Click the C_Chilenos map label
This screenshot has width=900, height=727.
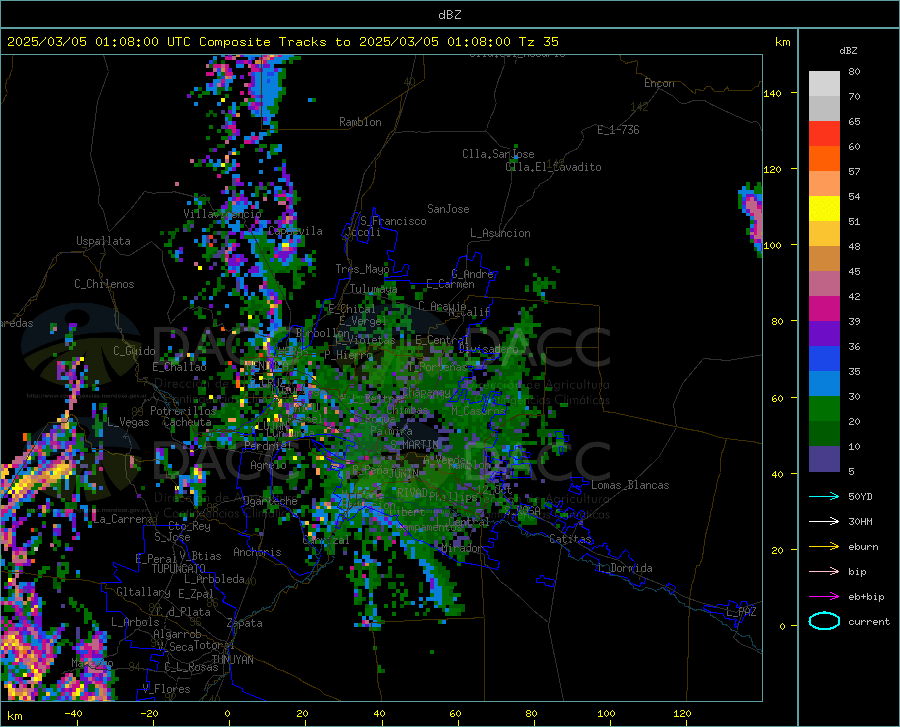pos(104,284)
